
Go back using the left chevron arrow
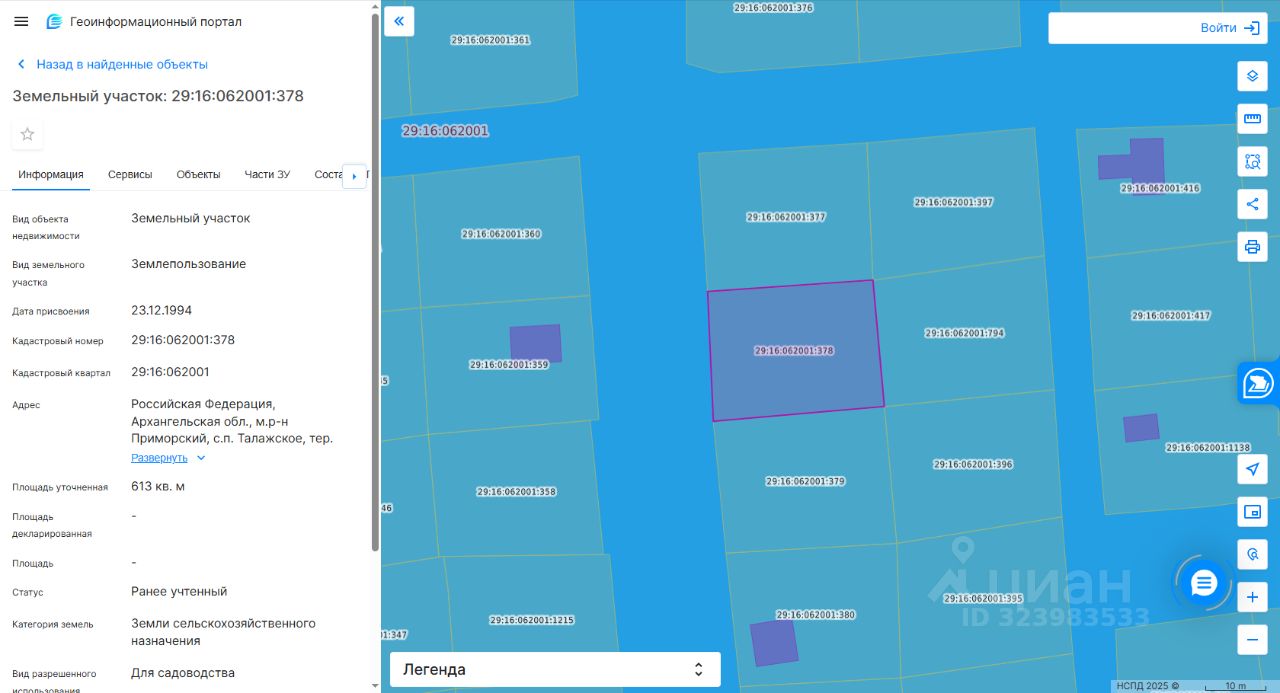coord(21,64)
